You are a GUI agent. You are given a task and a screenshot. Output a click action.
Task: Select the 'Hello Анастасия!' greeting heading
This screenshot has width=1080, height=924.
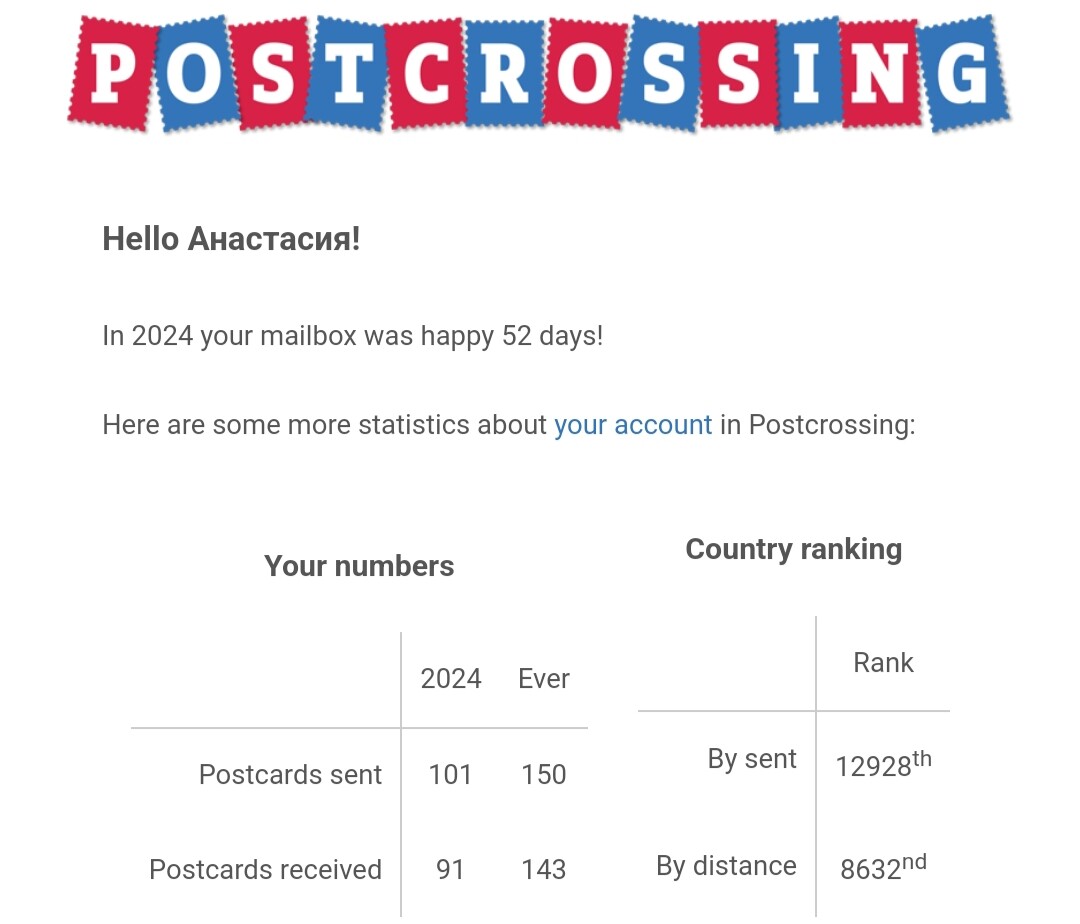click(231, 239)
